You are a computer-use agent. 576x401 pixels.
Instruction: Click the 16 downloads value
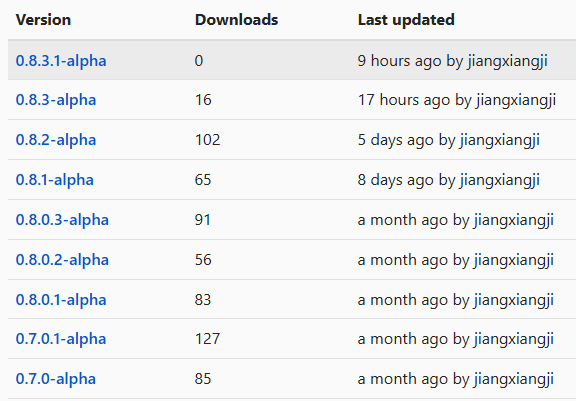click(x=203, y=100)
